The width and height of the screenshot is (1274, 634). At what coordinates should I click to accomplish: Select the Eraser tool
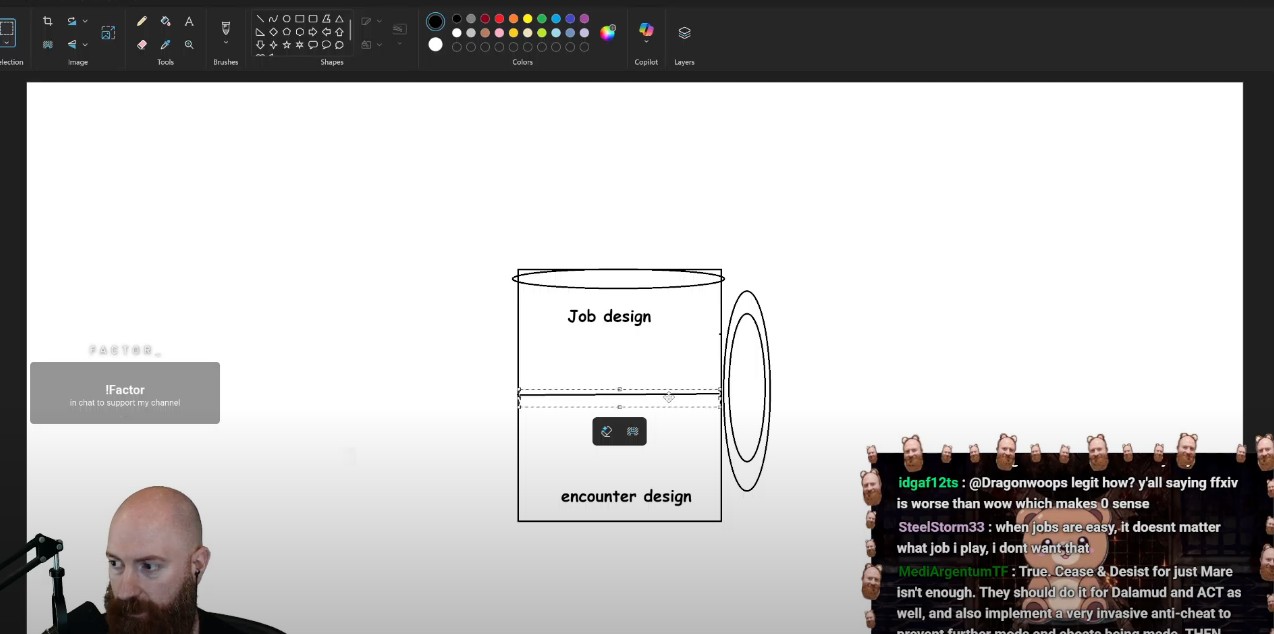[141, 44]
